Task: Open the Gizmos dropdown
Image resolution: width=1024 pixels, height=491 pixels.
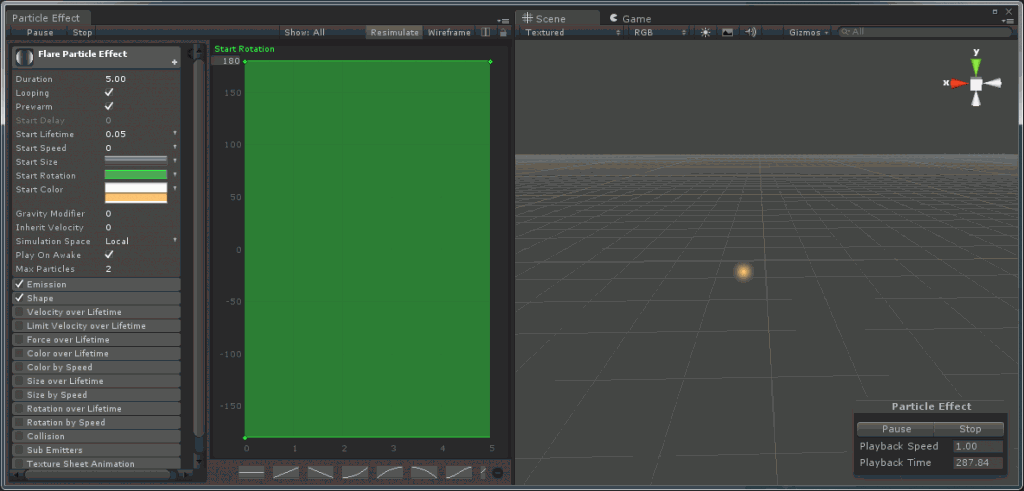Action: [x=808, y=32]
